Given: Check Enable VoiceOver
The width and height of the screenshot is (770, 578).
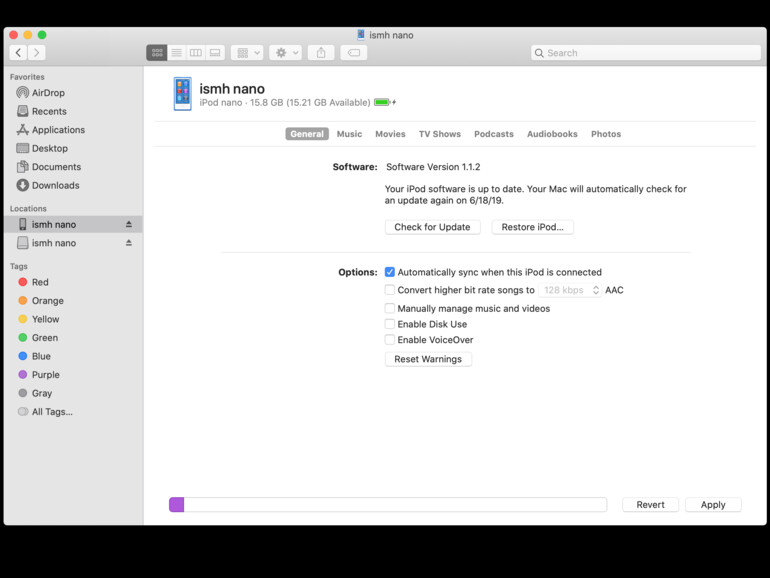Looking at the screenshot, I should [389, 340].
